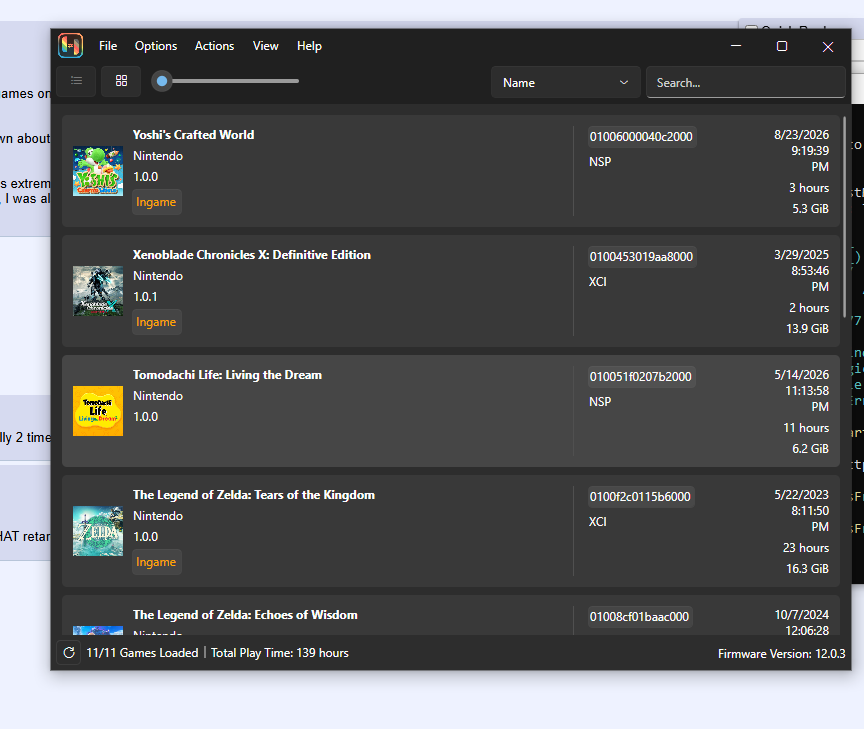Click the Search input field
The width and height of the screenshot is (864, 729).
pyautogui.click(x=746, y=82)
